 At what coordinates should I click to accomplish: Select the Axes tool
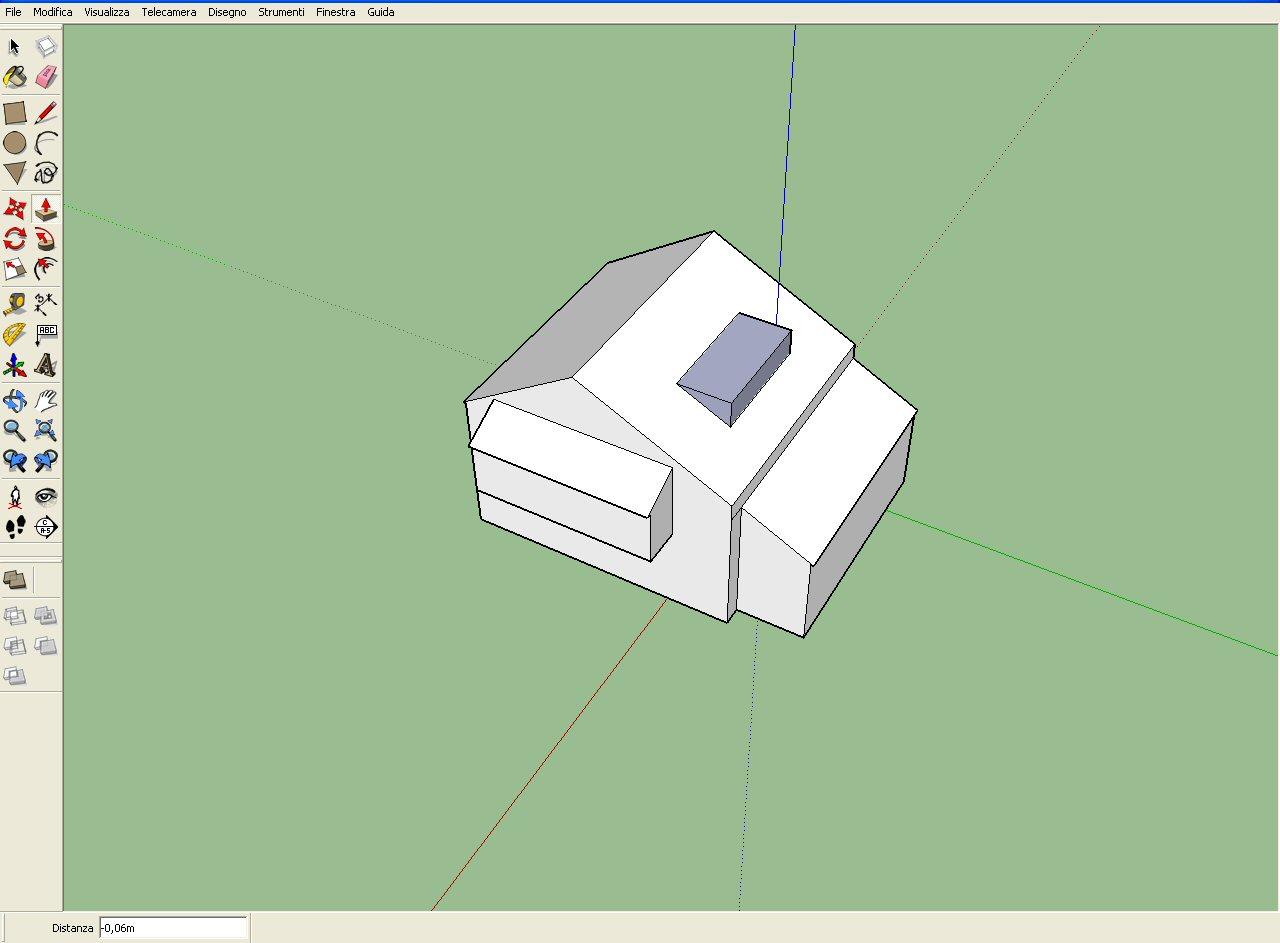(15, 365)
